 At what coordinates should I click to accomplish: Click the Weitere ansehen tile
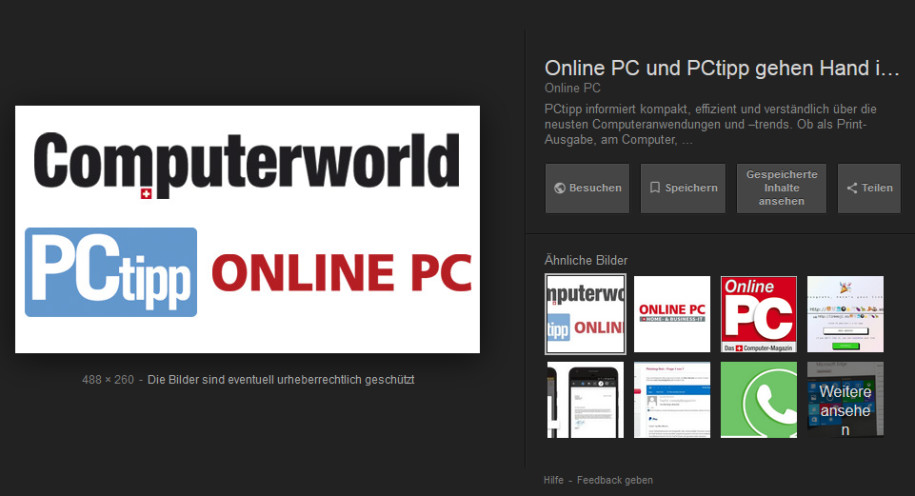(x=845, y=400)
